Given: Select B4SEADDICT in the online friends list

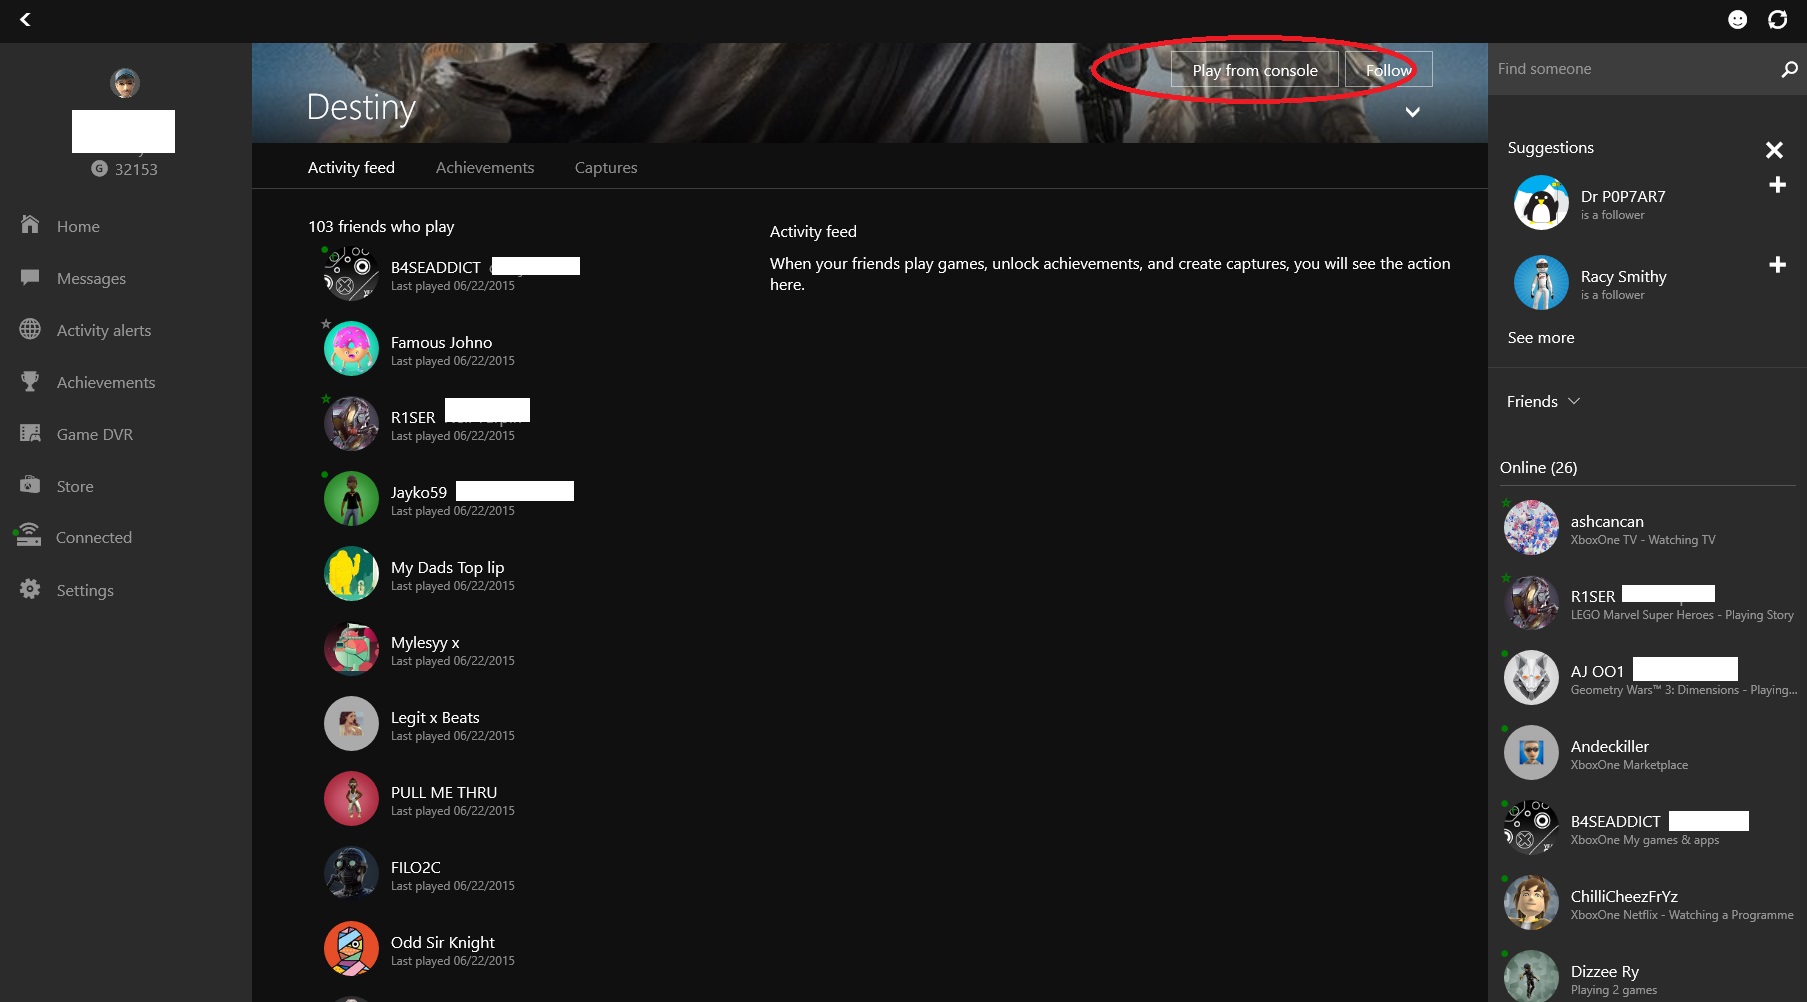Looking at the screenshot, I should 1627,828.
